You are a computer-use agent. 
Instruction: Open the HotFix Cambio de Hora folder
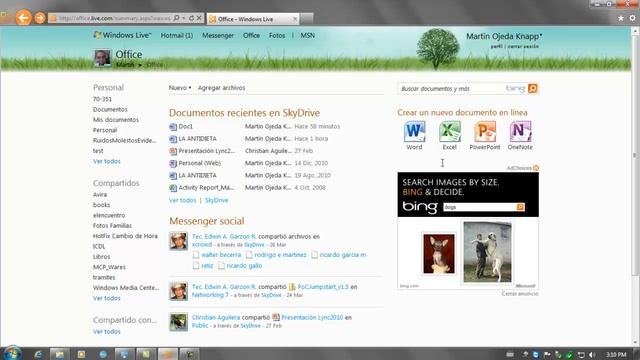(125, 236)
